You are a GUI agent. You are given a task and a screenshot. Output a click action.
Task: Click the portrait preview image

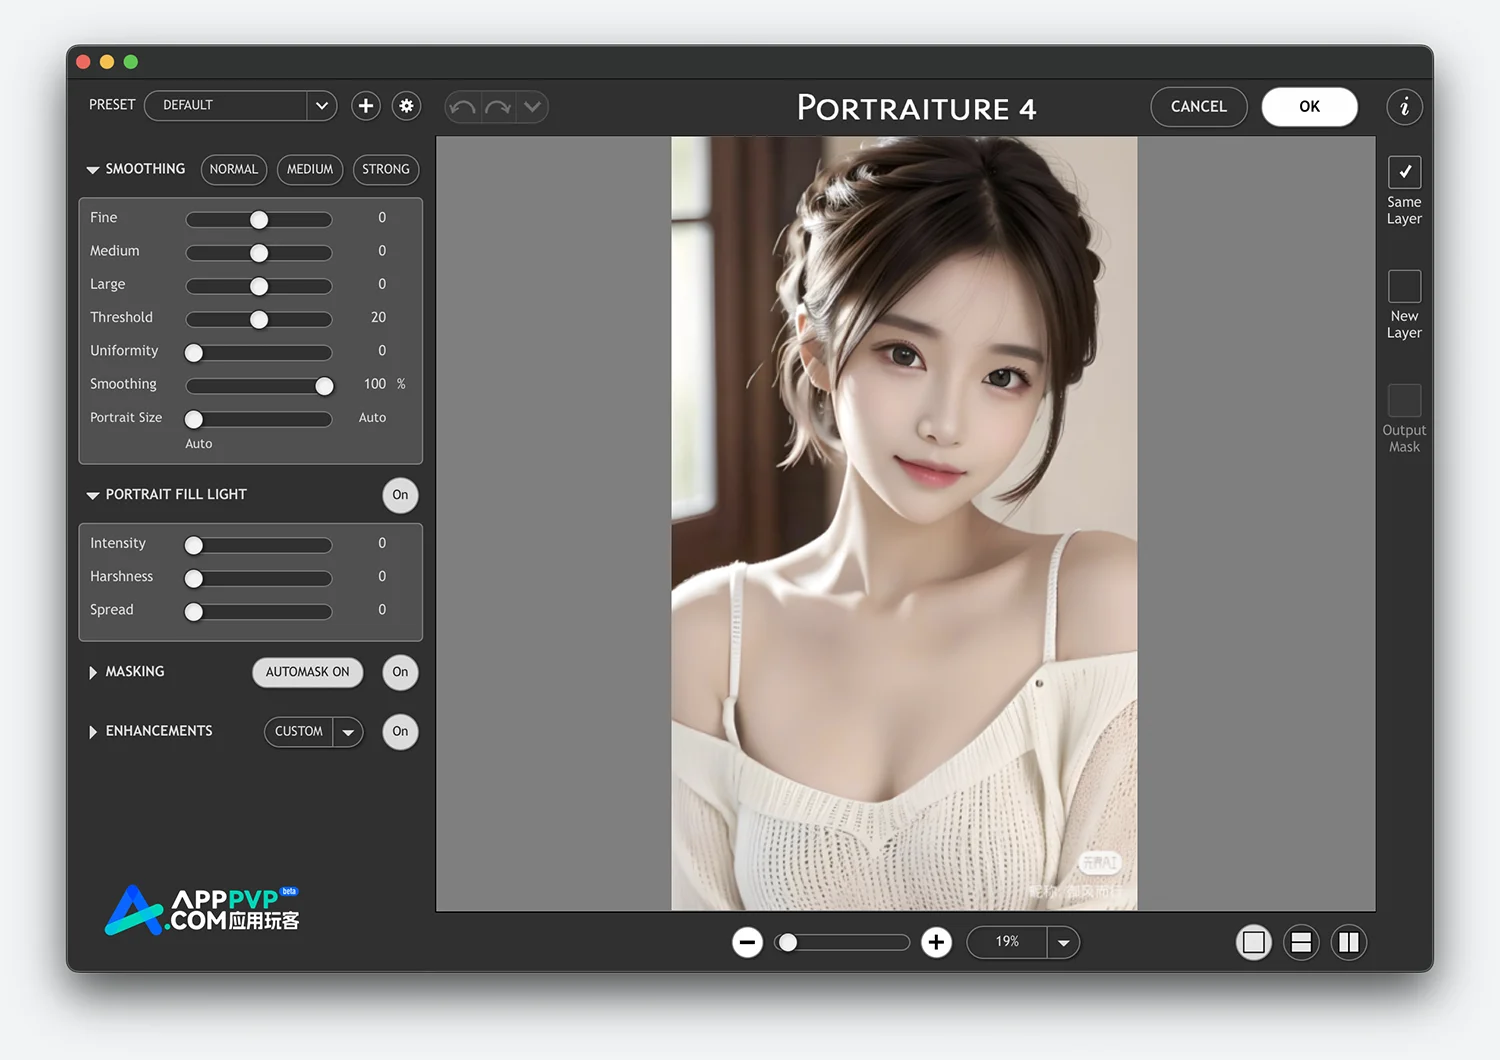(904, 524)
